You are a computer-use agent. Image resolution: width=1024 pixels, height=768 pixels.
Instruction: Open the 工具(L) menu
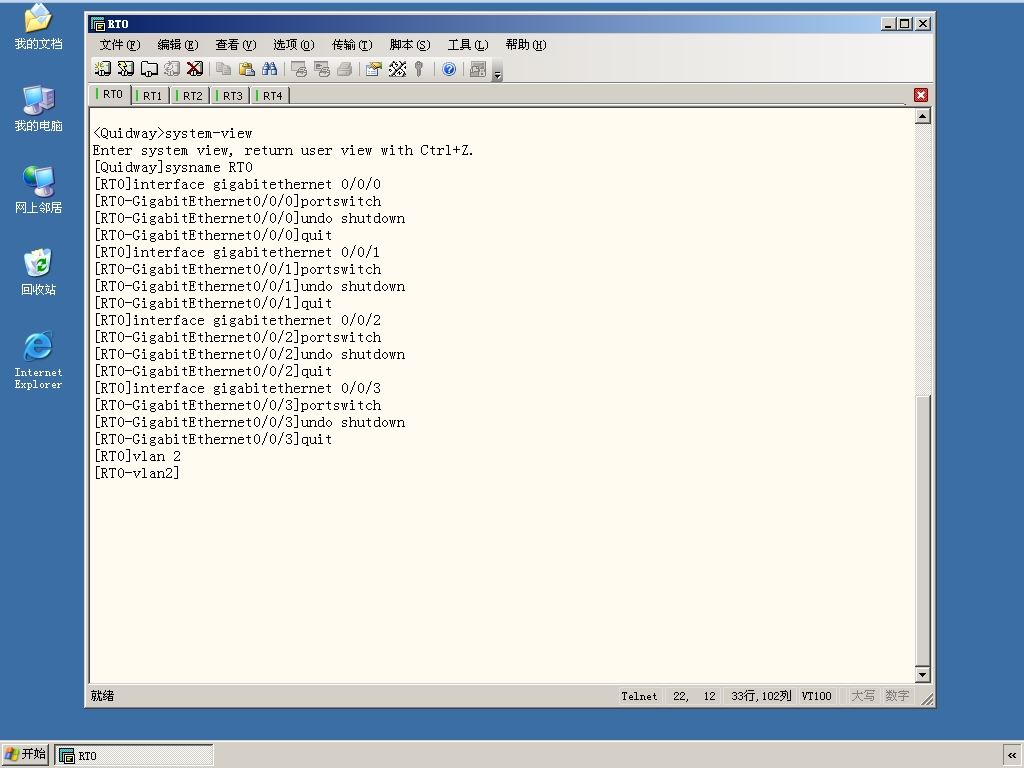point(468,44)
